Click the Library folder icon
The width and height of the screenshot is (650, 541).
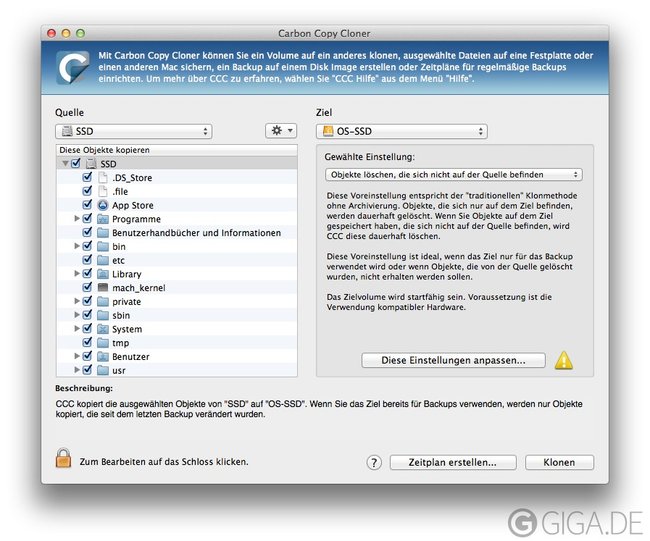(x=103, y=274)
